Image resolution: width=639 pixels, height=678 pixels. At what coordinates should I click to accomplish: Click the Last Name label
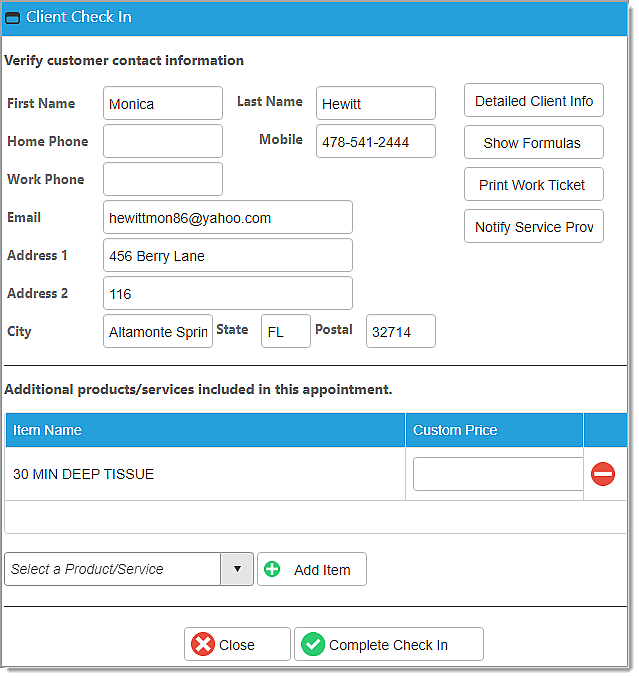[270, 101]
